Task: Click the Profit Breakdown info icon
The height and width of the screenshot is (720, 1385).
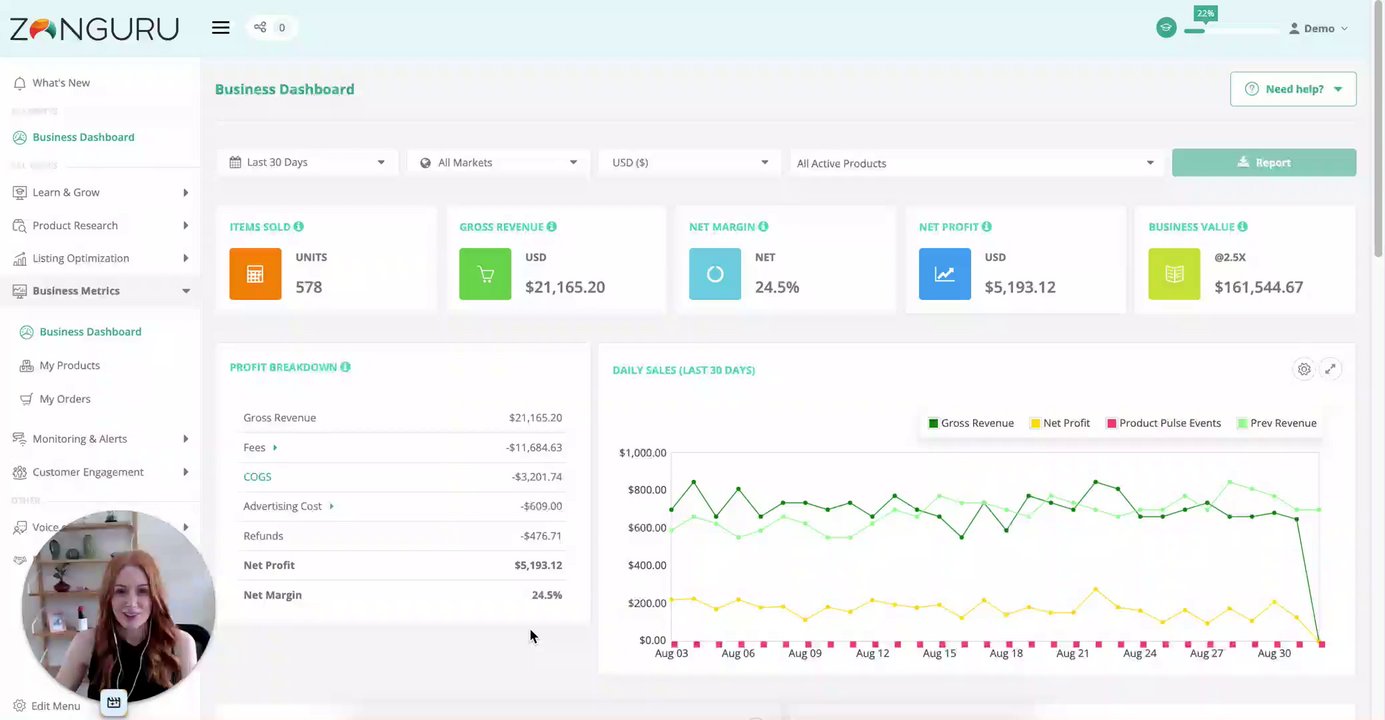Action: [345, 367]
